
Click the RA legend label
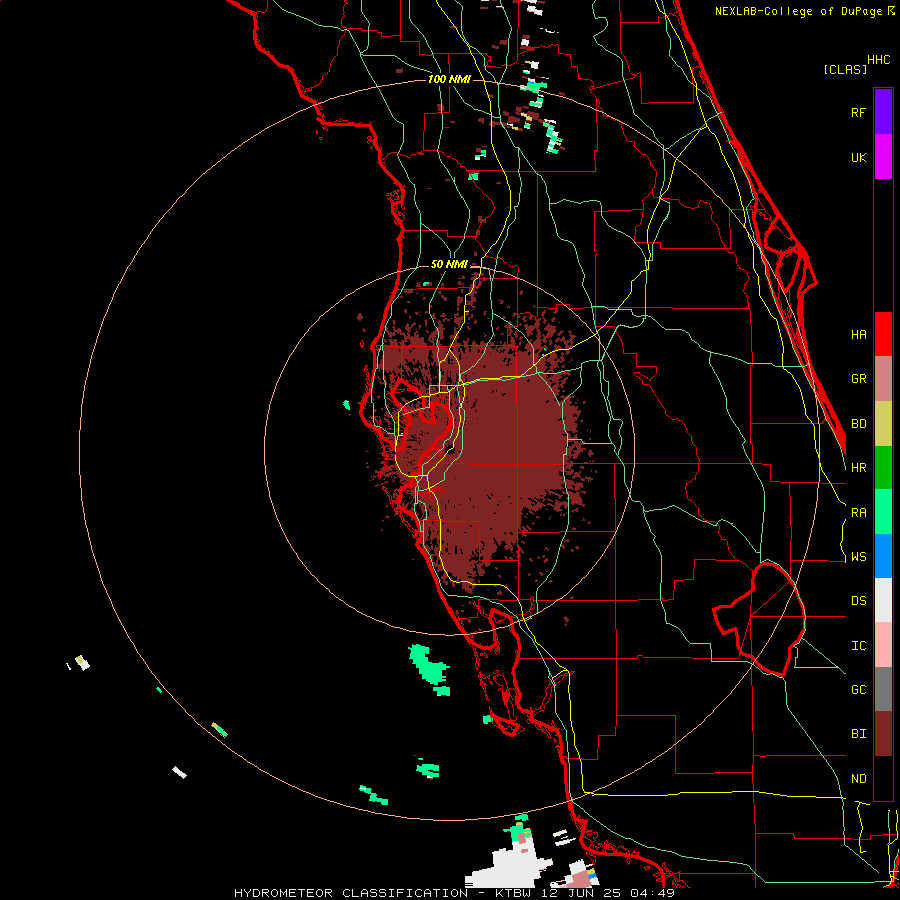click(x=859, y=513)
